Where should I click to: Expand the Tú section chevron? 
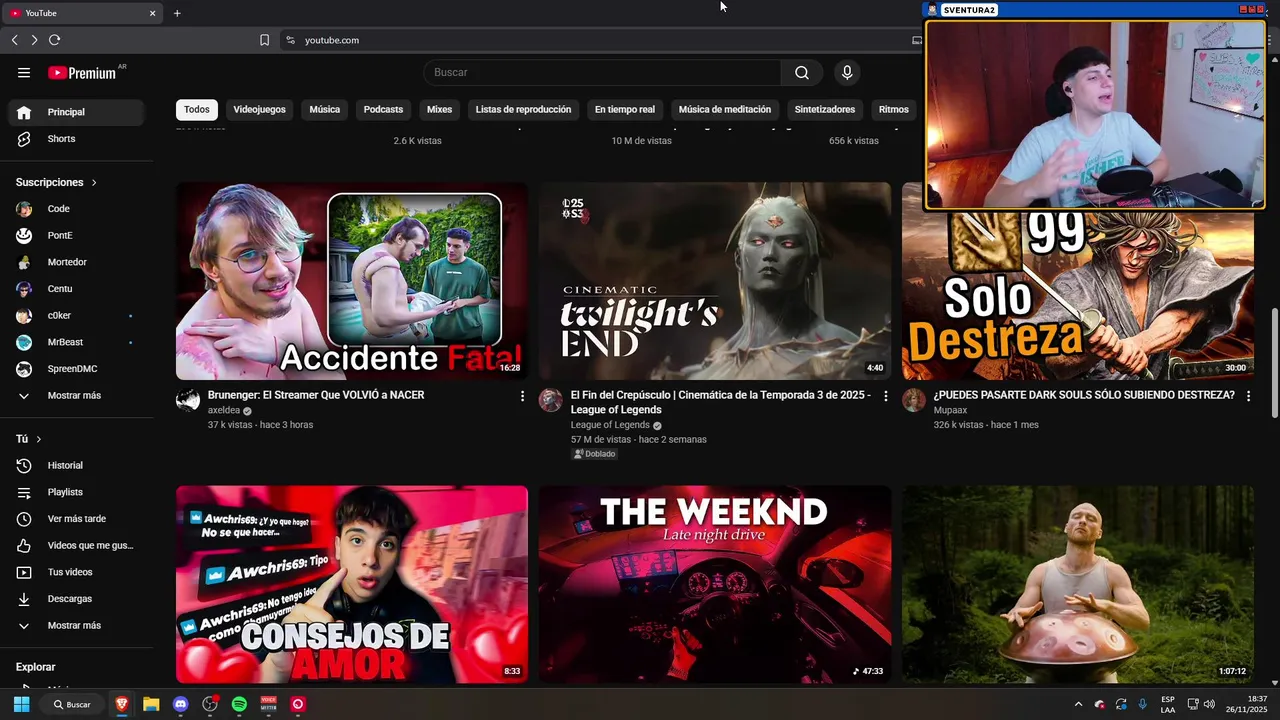39,439
